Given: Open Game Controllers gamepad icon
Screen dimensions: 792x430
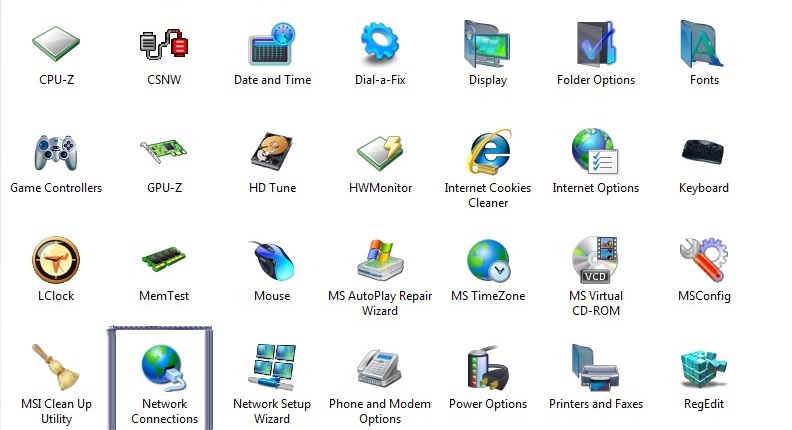Looking at the screenshot, I should click(55, 153).
